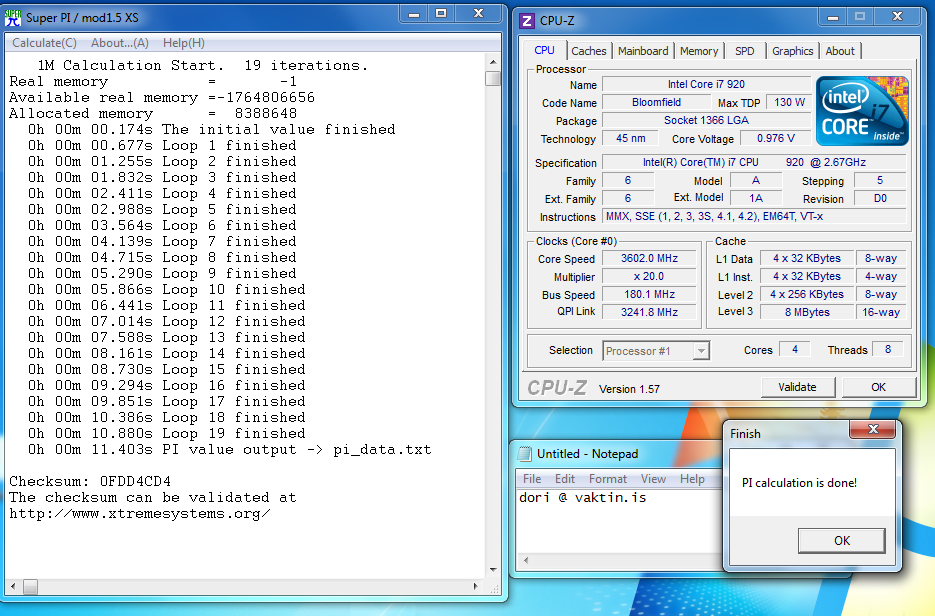Open the Calculate(C) menu in Super PI

(44, 43)
